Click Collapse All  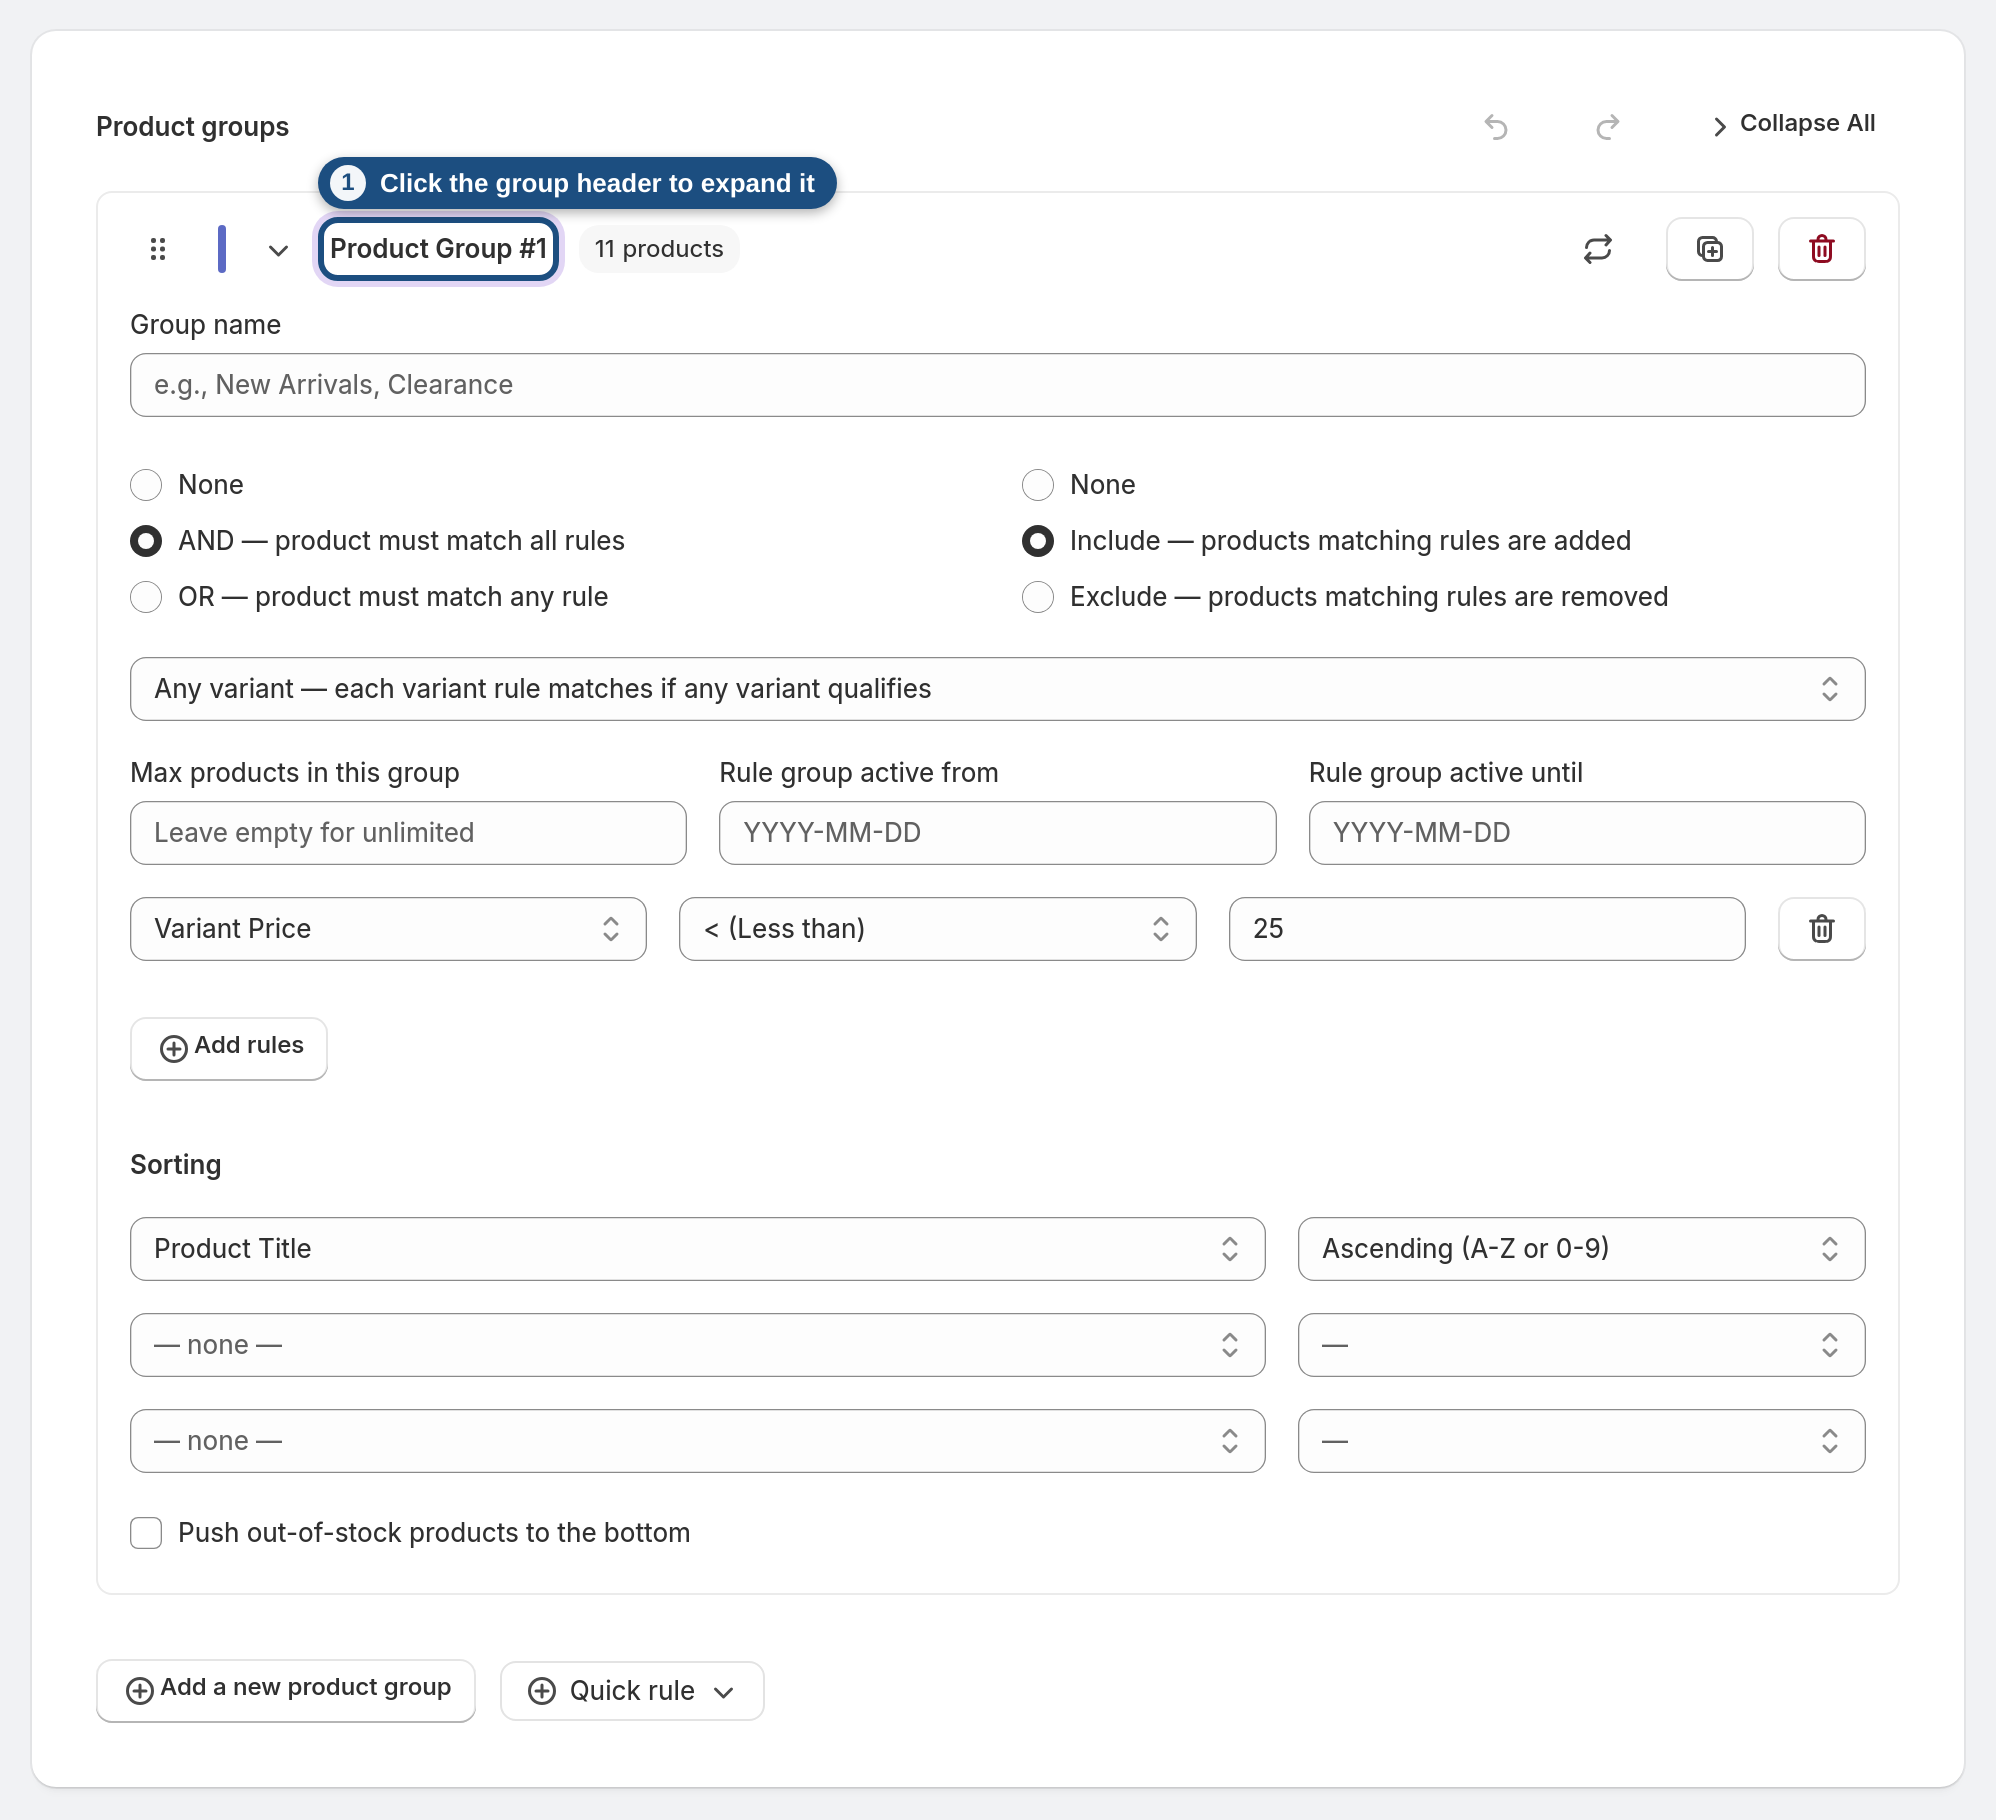[x=1795, y=124]
